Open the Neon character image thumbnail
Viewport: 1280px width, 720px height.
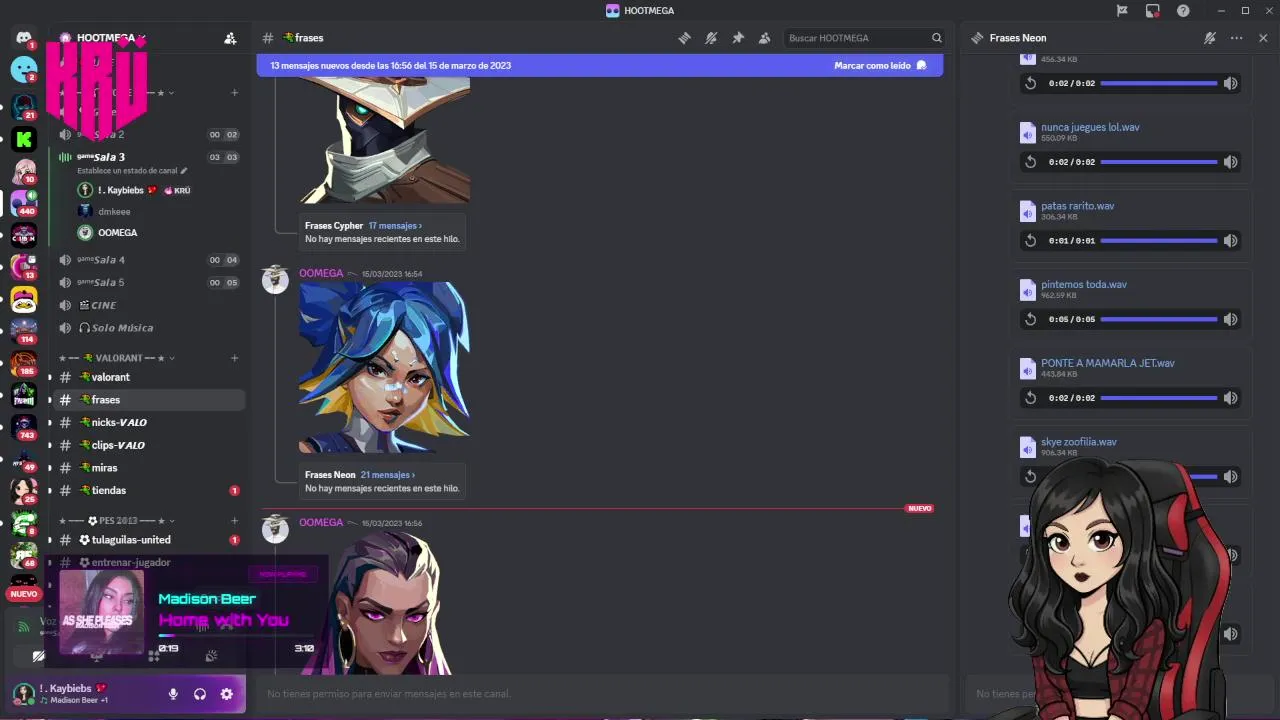point(384,368)
